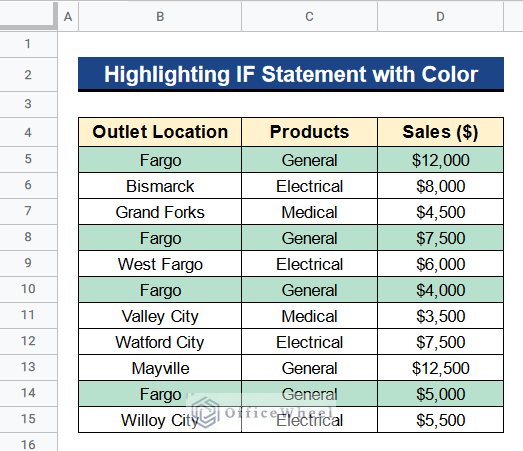
Task: Click the 'Sales ($)' header cell
Action: [x=440, y=132]
